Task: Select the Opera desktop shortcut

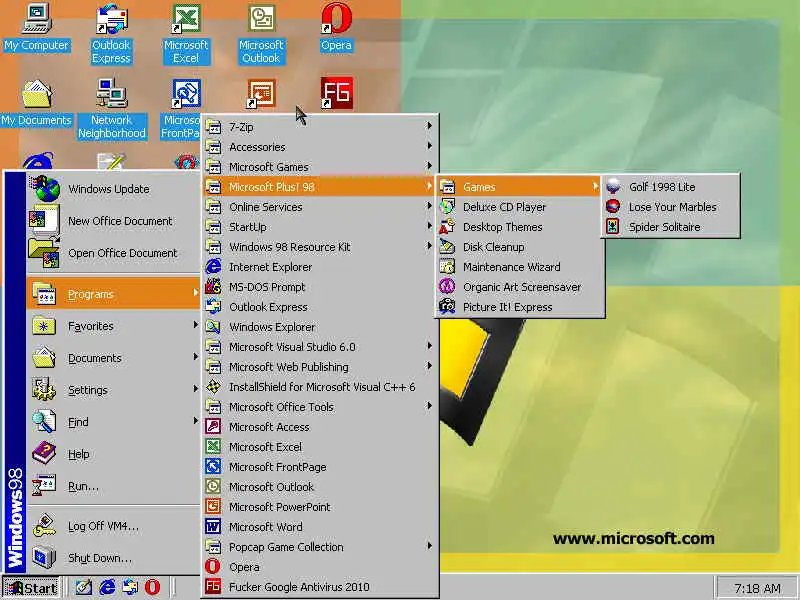Action: pos(336,28)
